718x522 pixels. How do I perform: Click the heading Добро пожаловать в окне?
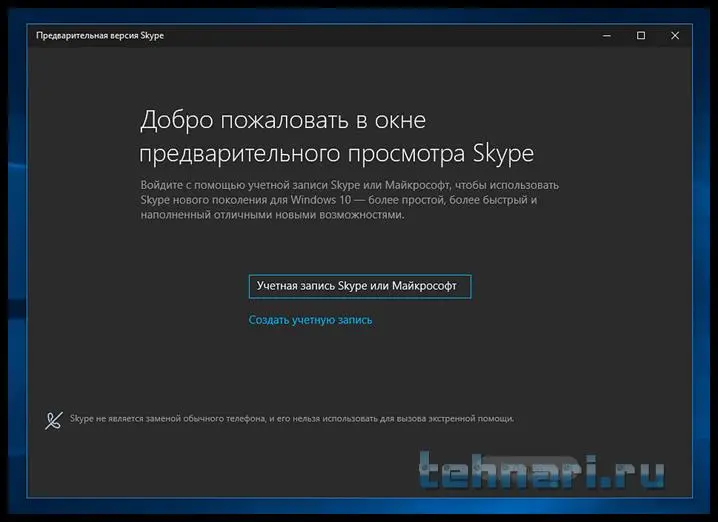coord(283,120)
